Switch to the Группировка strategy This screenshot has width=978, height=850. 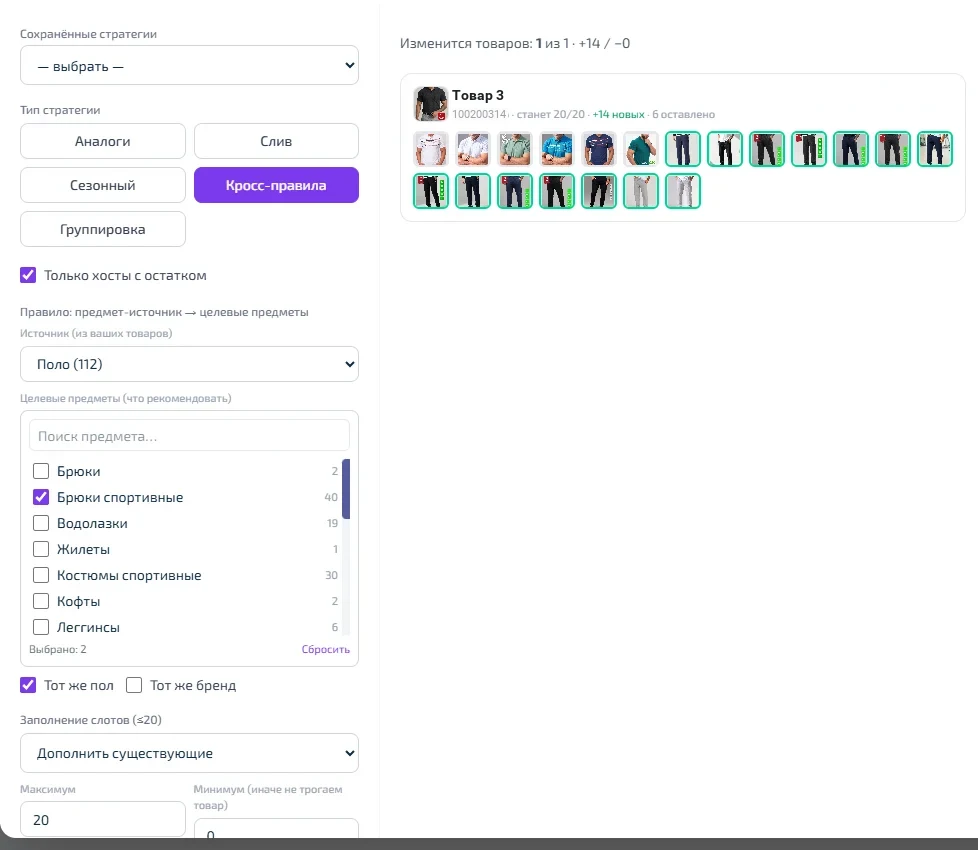[x=103, y=229]
